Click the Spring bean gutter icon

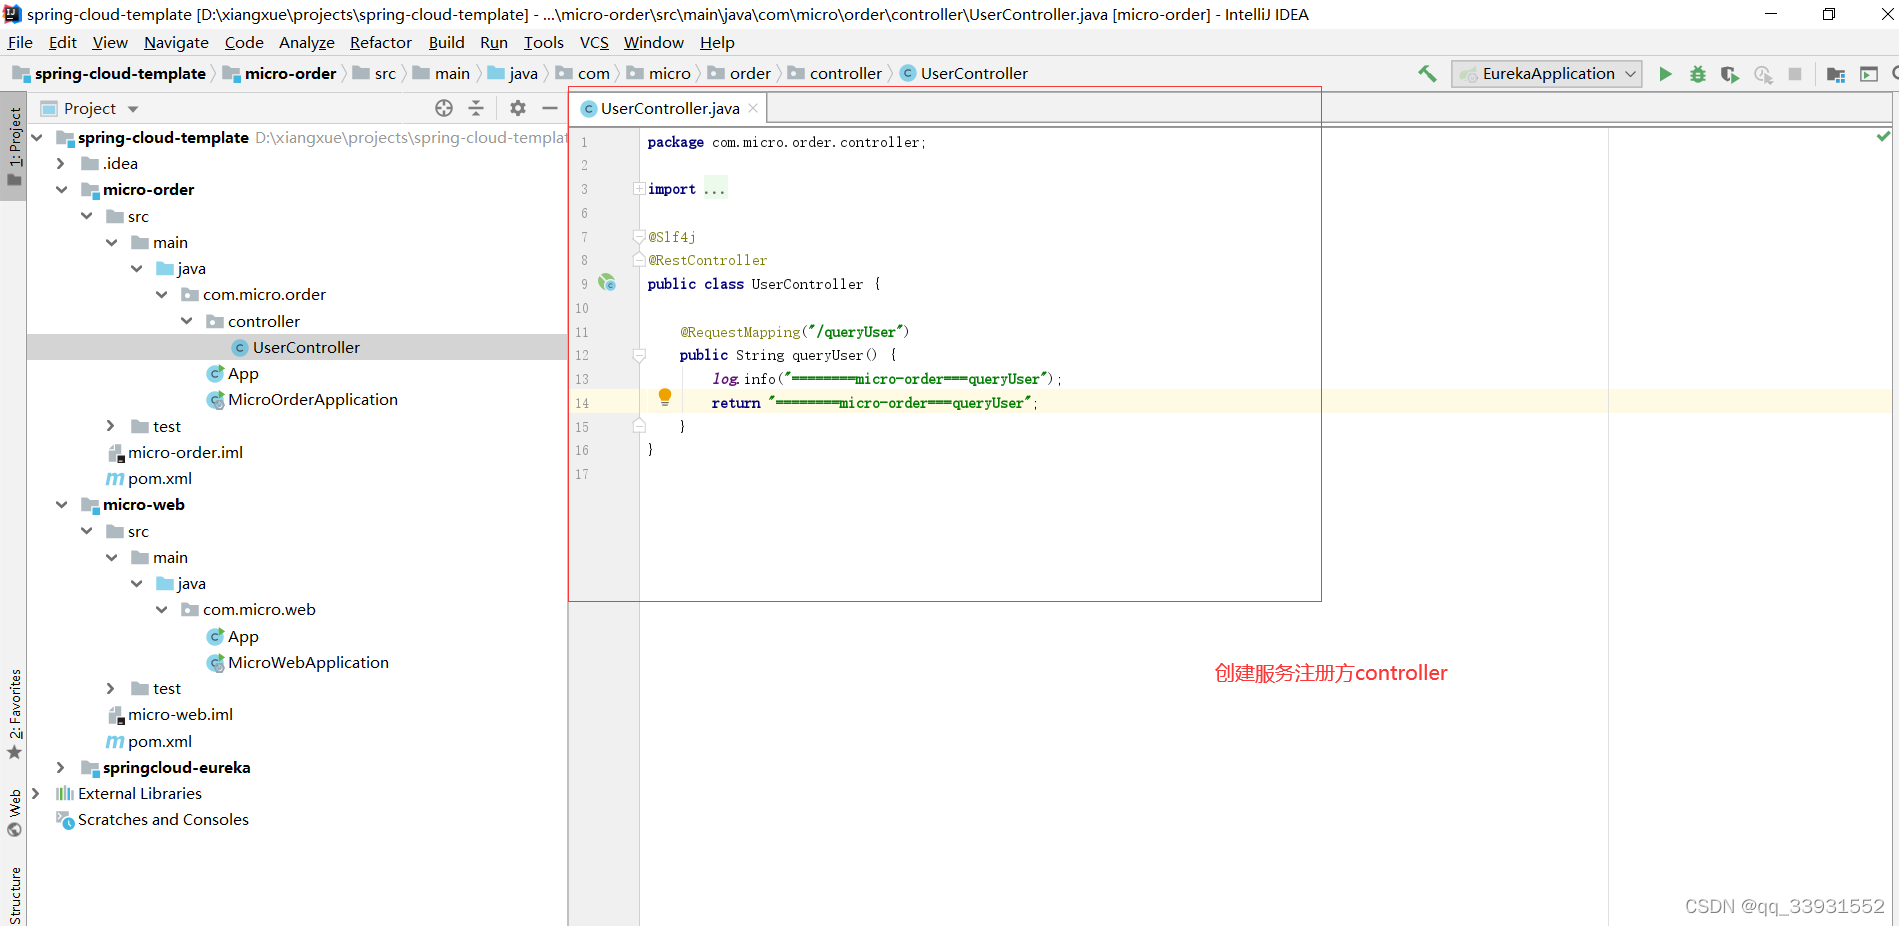tap(607, 283)
